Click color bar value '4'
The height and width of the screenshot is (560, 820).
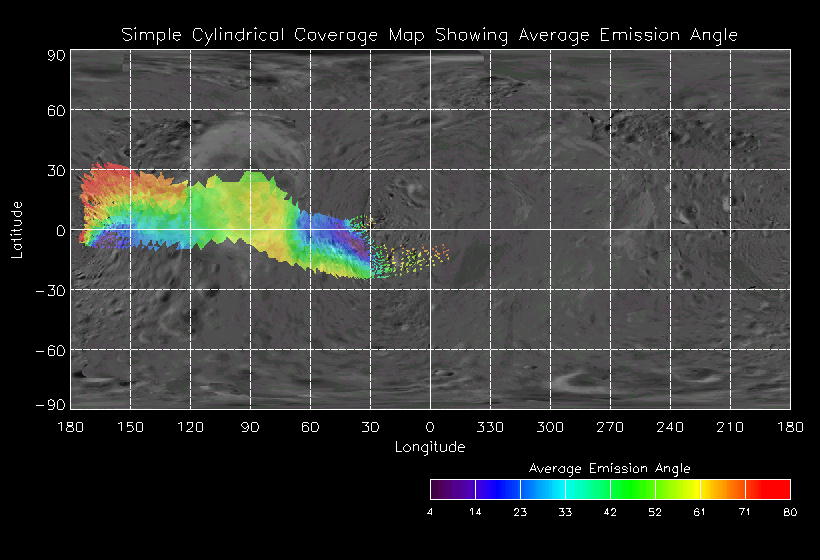click(430, 512)
